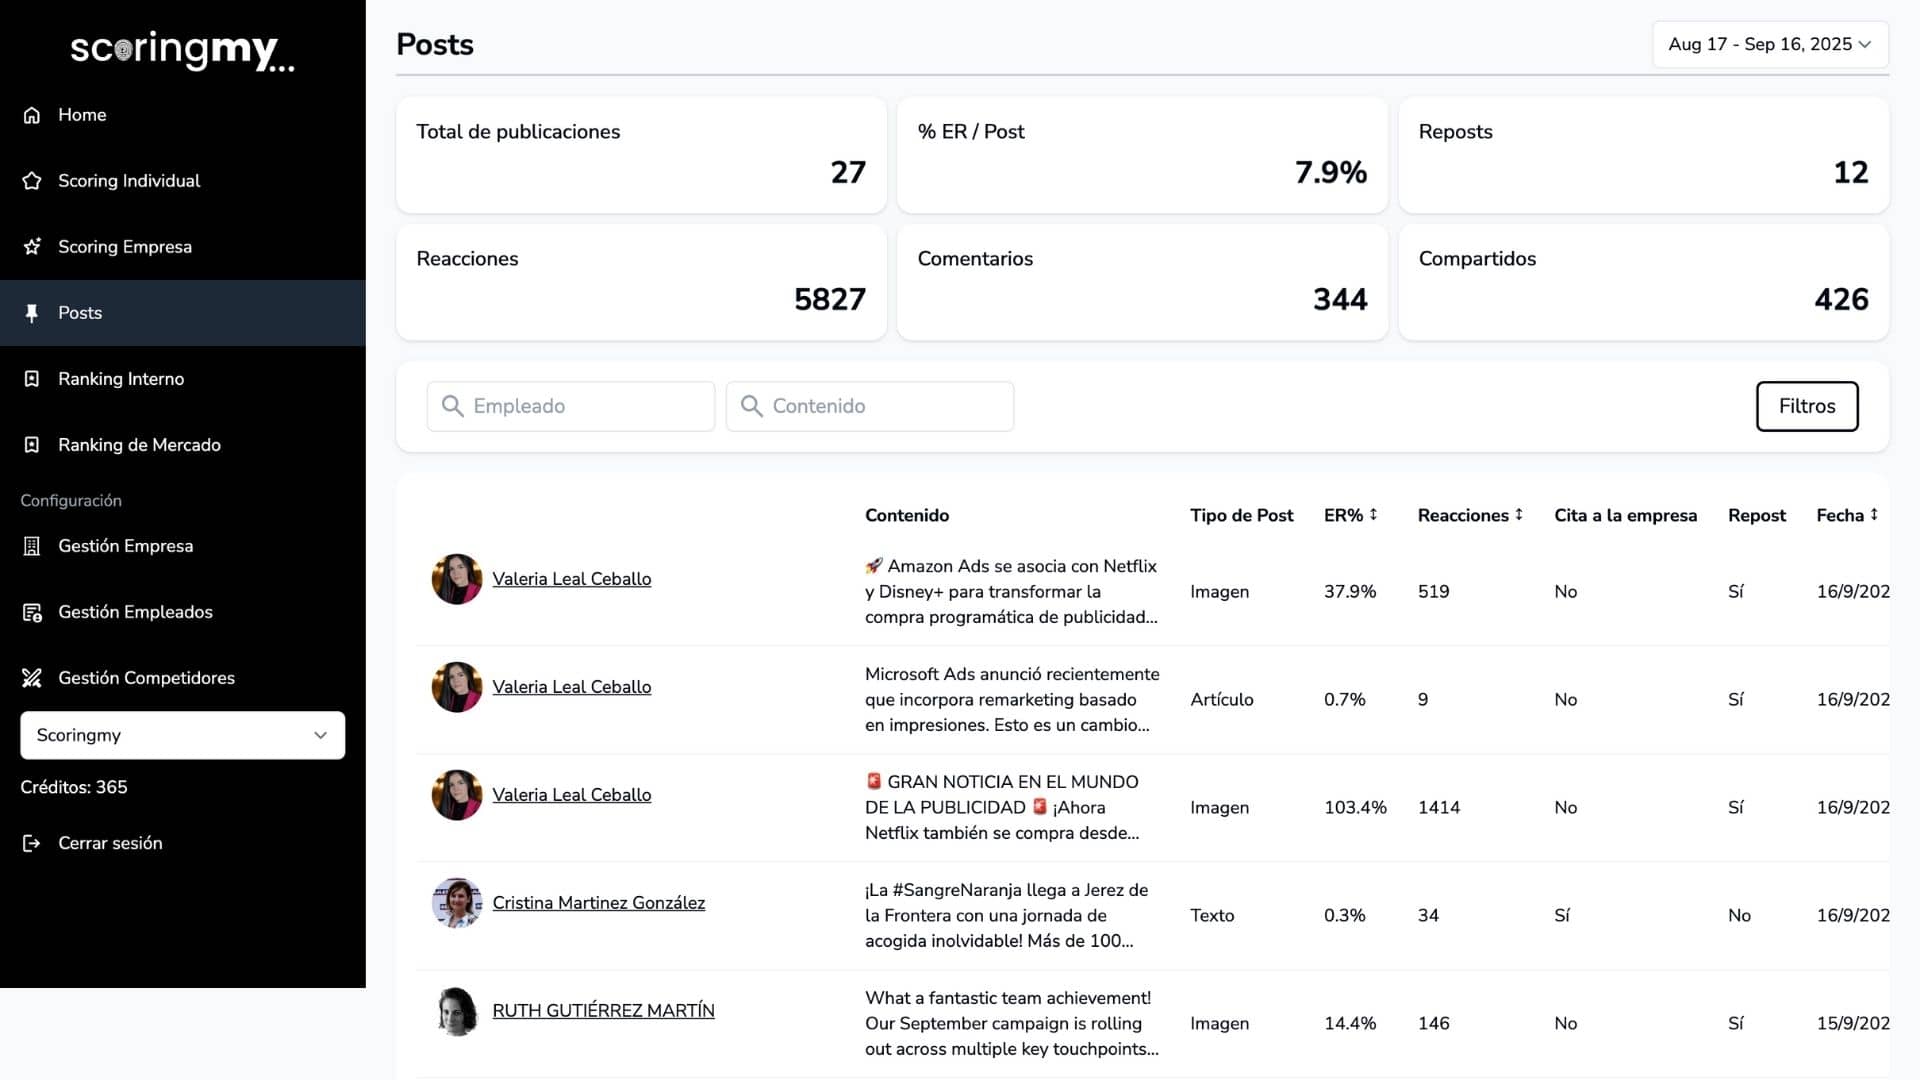This screenshot has width=1920, height=1080.
Task: Click the Cerrar sesión logout icon
Action: point(30,843)
